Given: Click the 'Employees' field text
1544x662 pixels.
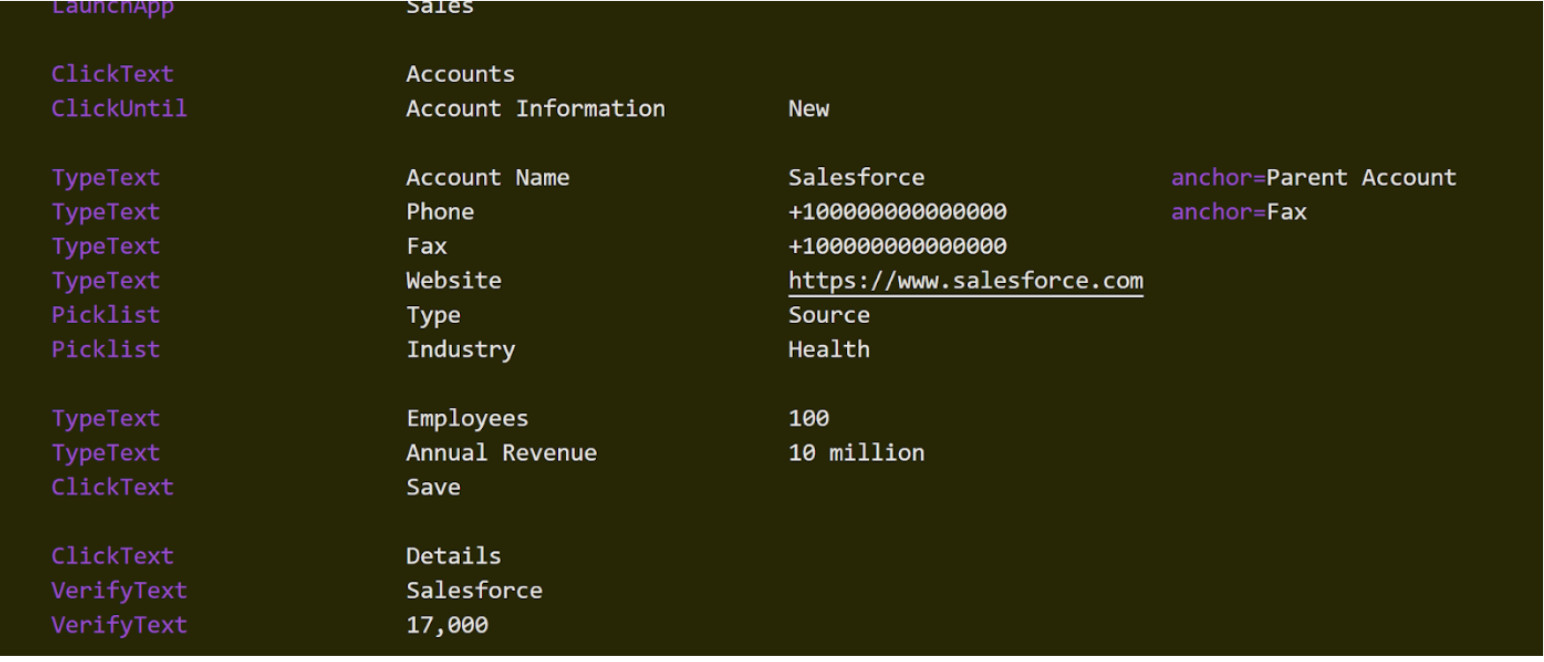Looking at the screenshot, I should pos(467,419).
